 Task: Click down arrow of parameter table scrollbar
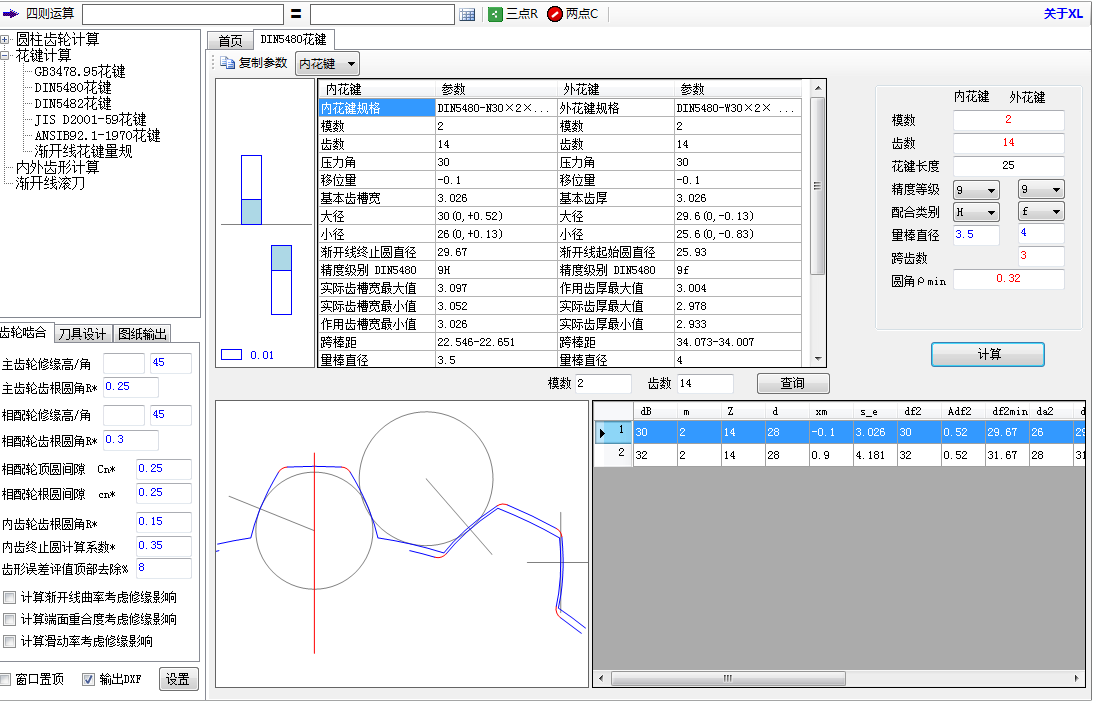coord(818,359)
